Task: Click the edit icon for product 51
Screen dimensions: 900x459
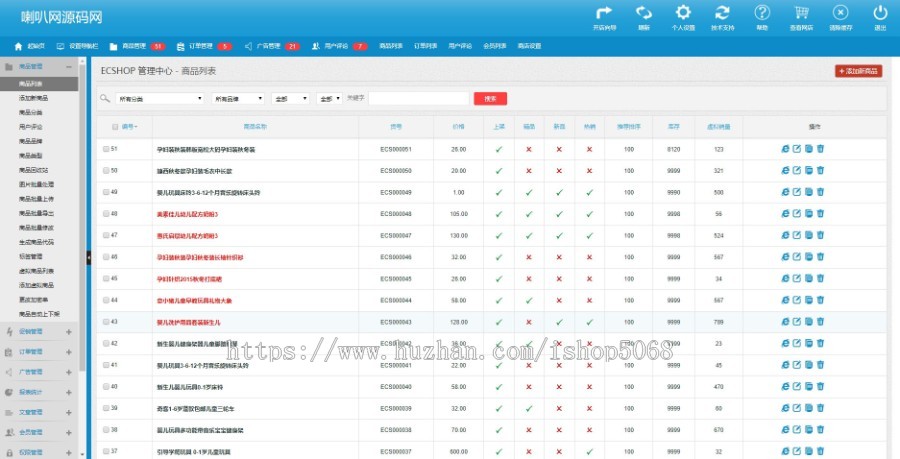Action: (797, 149)
